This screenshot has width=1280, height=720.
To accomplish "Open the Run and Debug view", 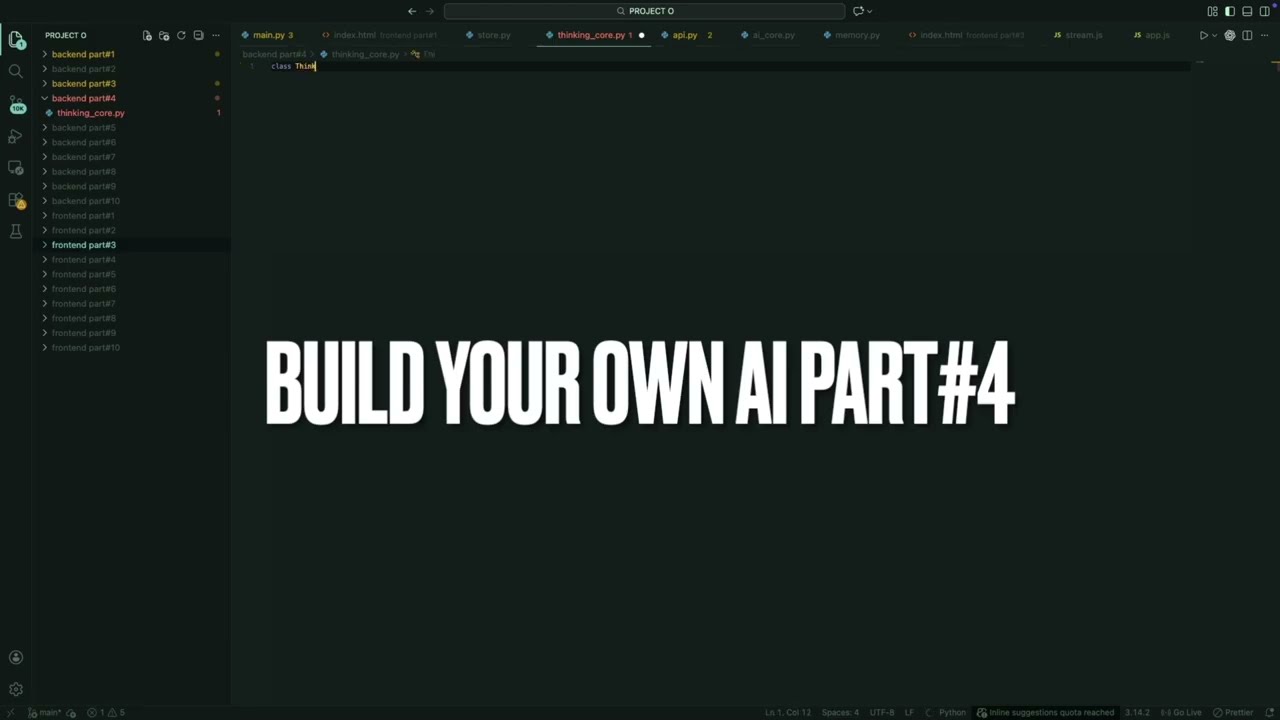I will 16,136.
